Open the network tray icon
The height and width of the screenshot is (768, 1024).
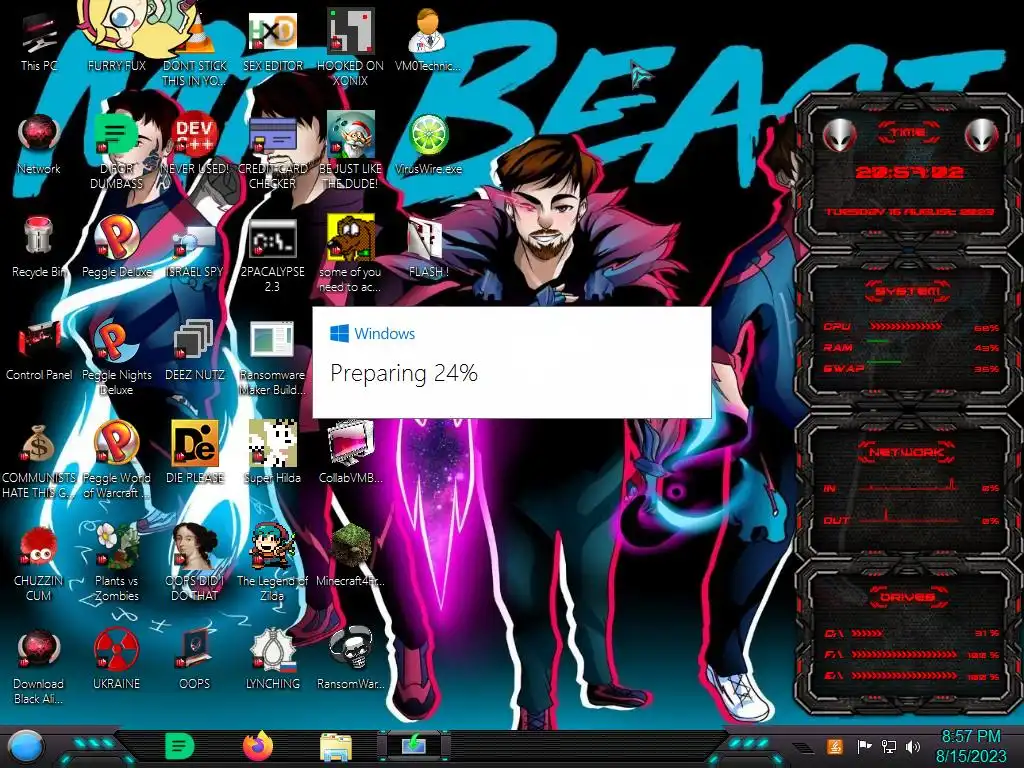[x=889, y=746]
